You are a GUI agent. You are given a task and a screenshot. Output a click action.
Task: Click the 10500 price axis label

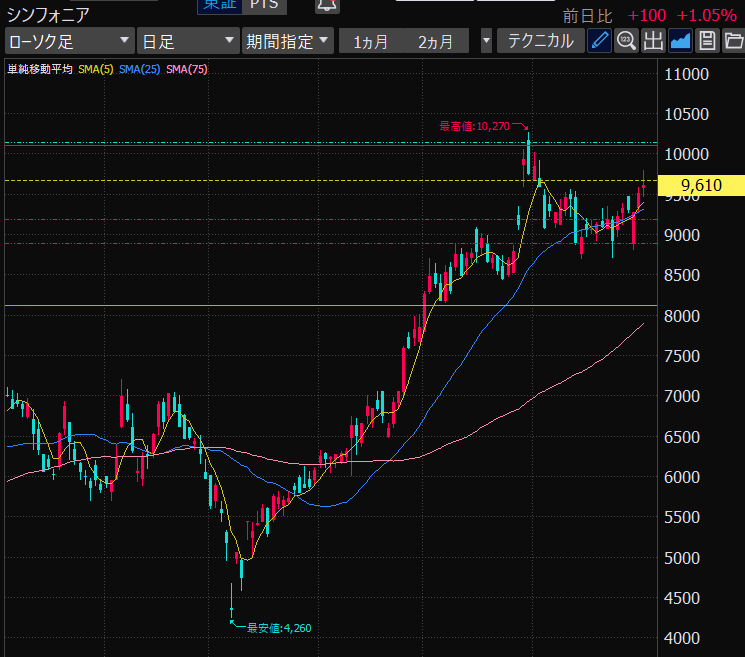pyautogui.click(x=687, y=114)
